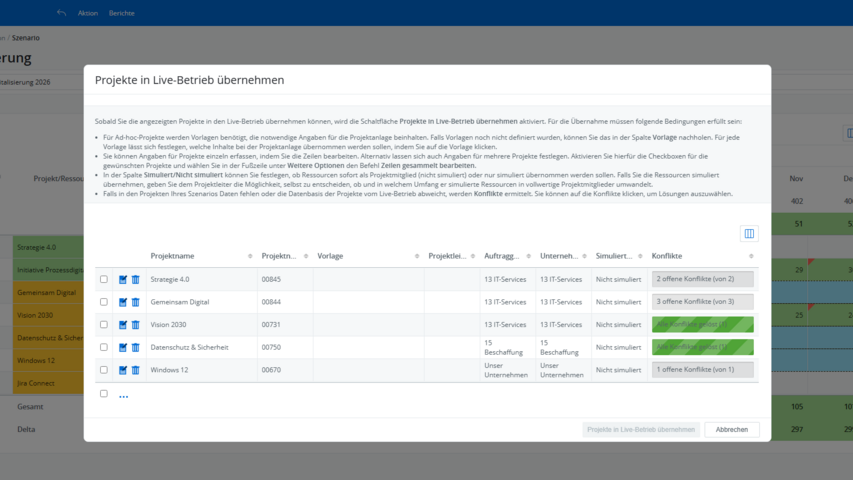Open the column chooser icon above the table
This screenshot has width=853, height=480.
(749, 234)
